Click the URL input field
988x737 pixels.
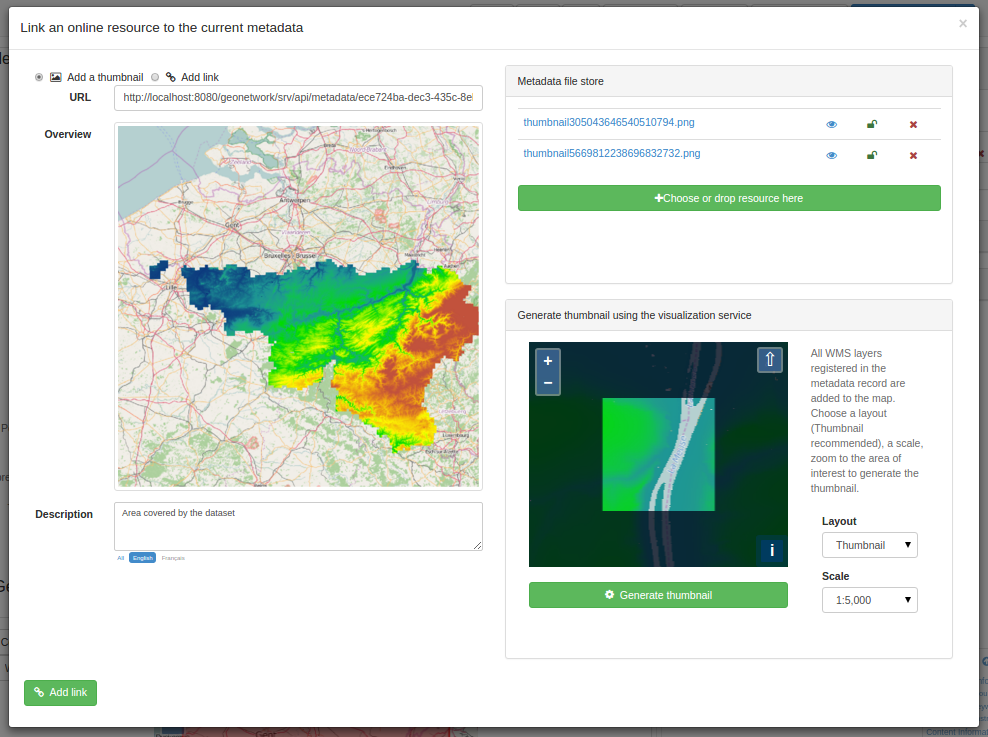298,98
